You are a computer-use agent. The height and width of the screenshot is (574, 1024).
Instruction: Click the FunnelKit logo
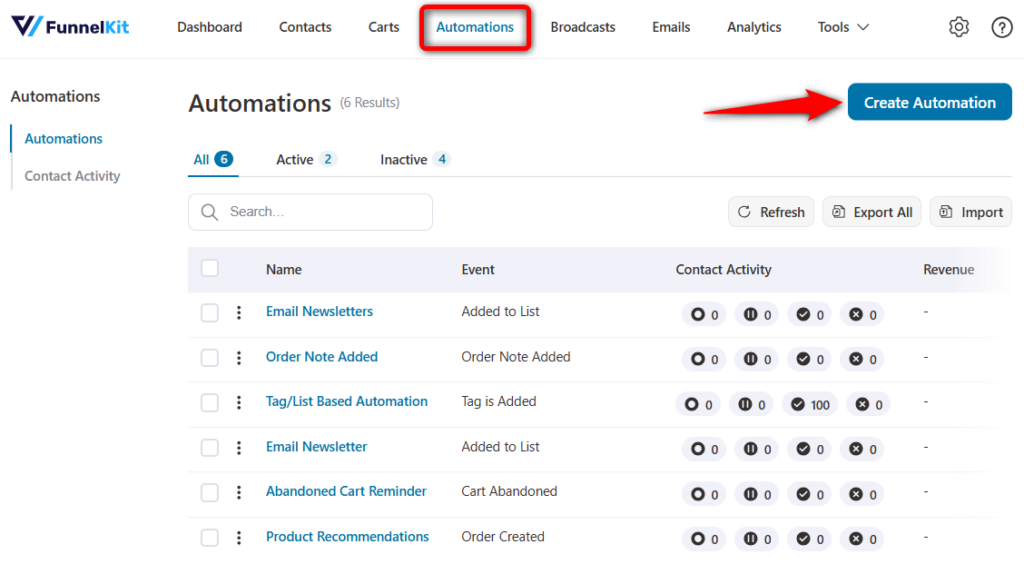tap(71, 27)
